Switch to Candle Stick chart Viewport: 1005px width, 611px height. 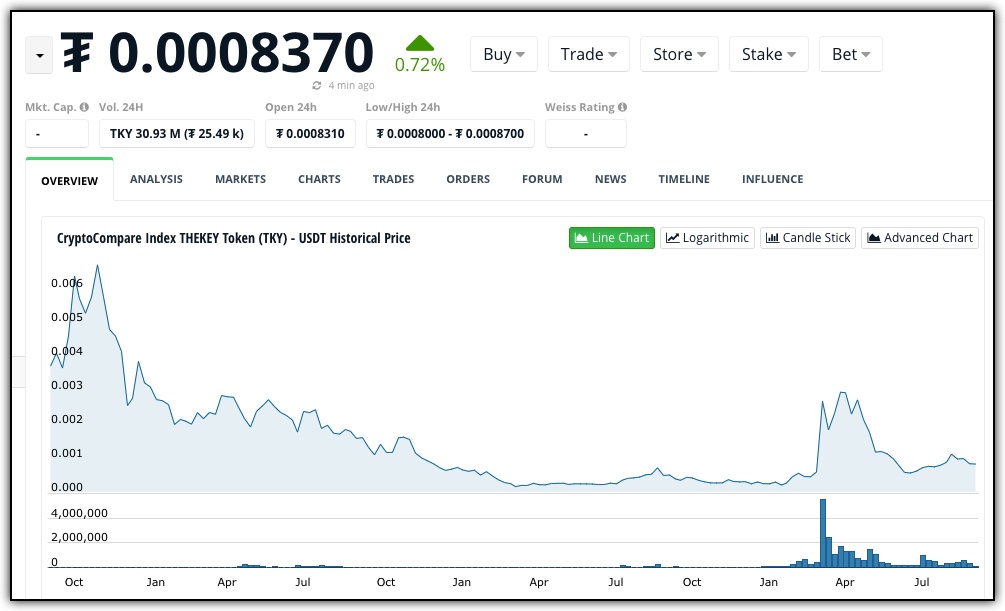click(808, 238)
